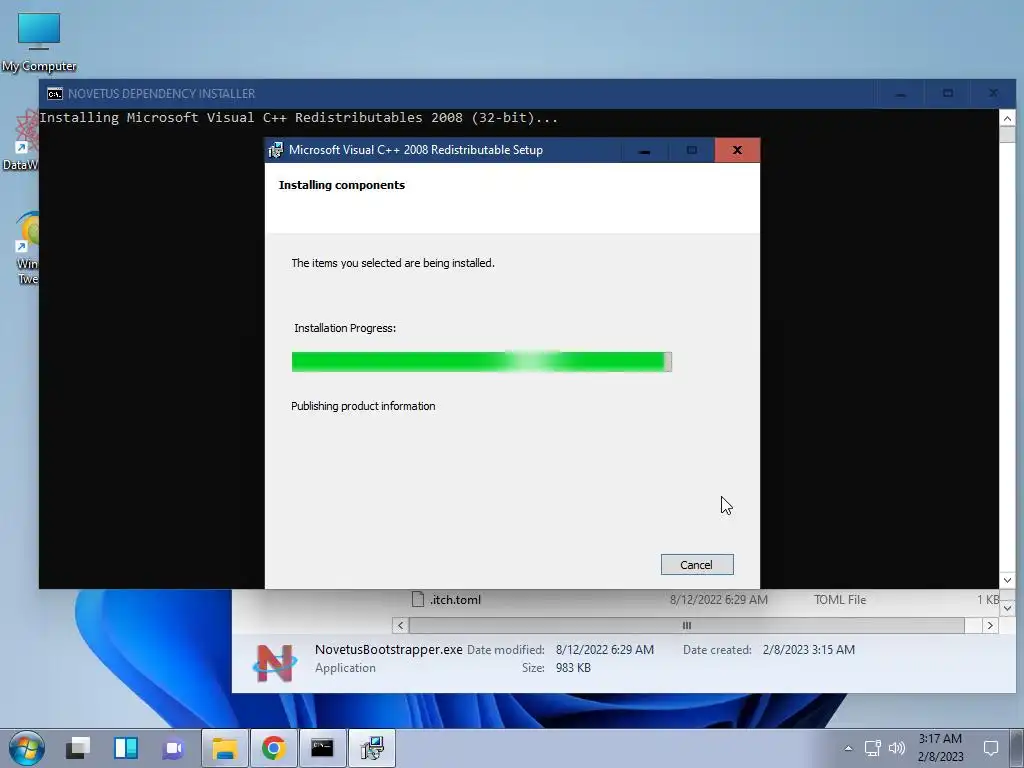Click the setup installer icon in dialog title

pos(276,150)
